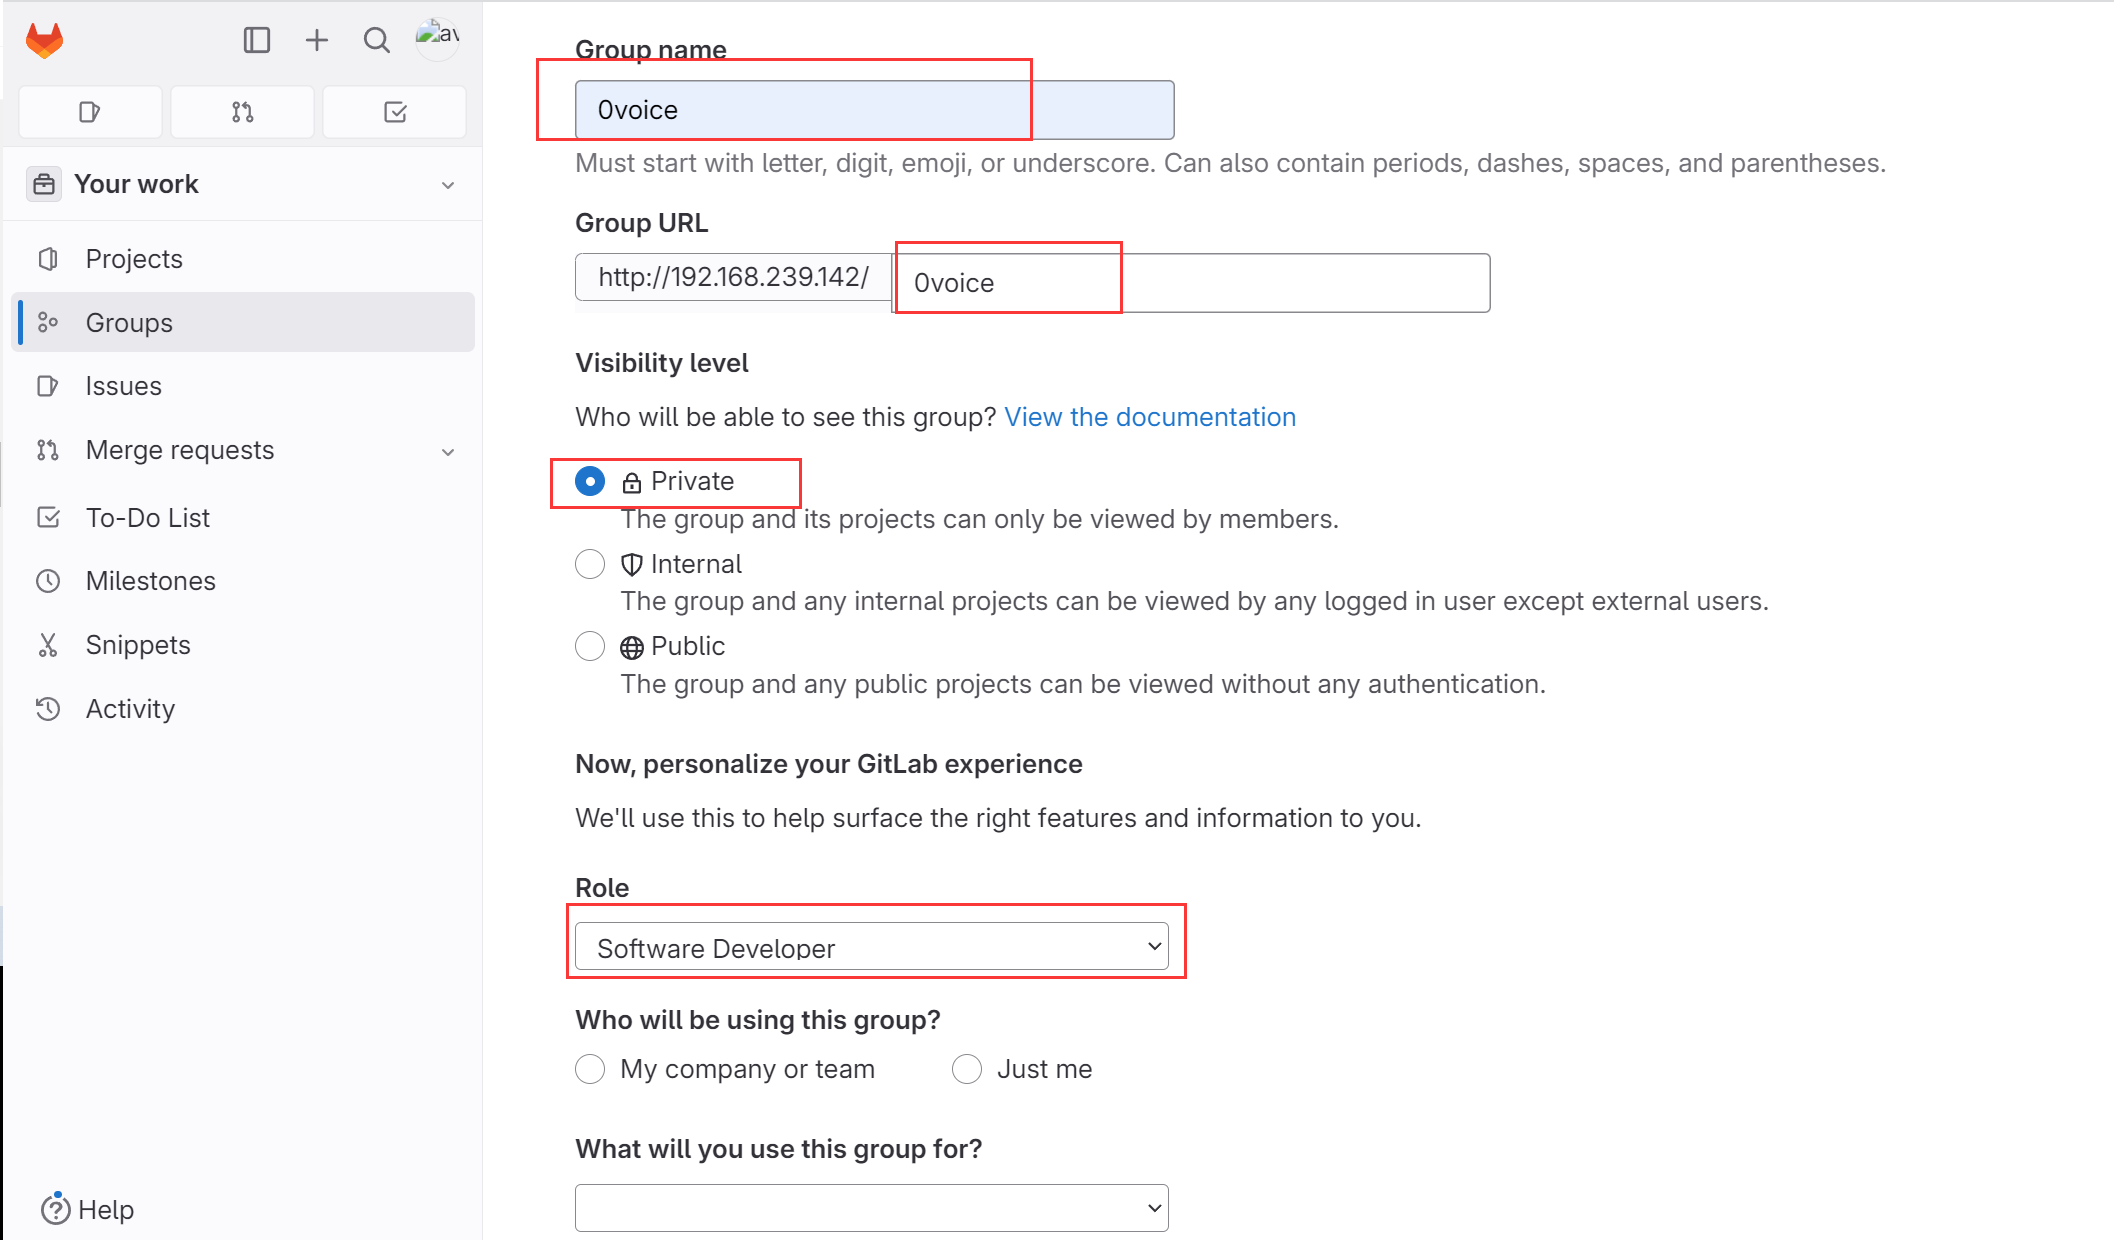This screenshot has height=1240, width=2114.
Task: Open the Role dropdown showing Software Developer
Action: [872, 946]
